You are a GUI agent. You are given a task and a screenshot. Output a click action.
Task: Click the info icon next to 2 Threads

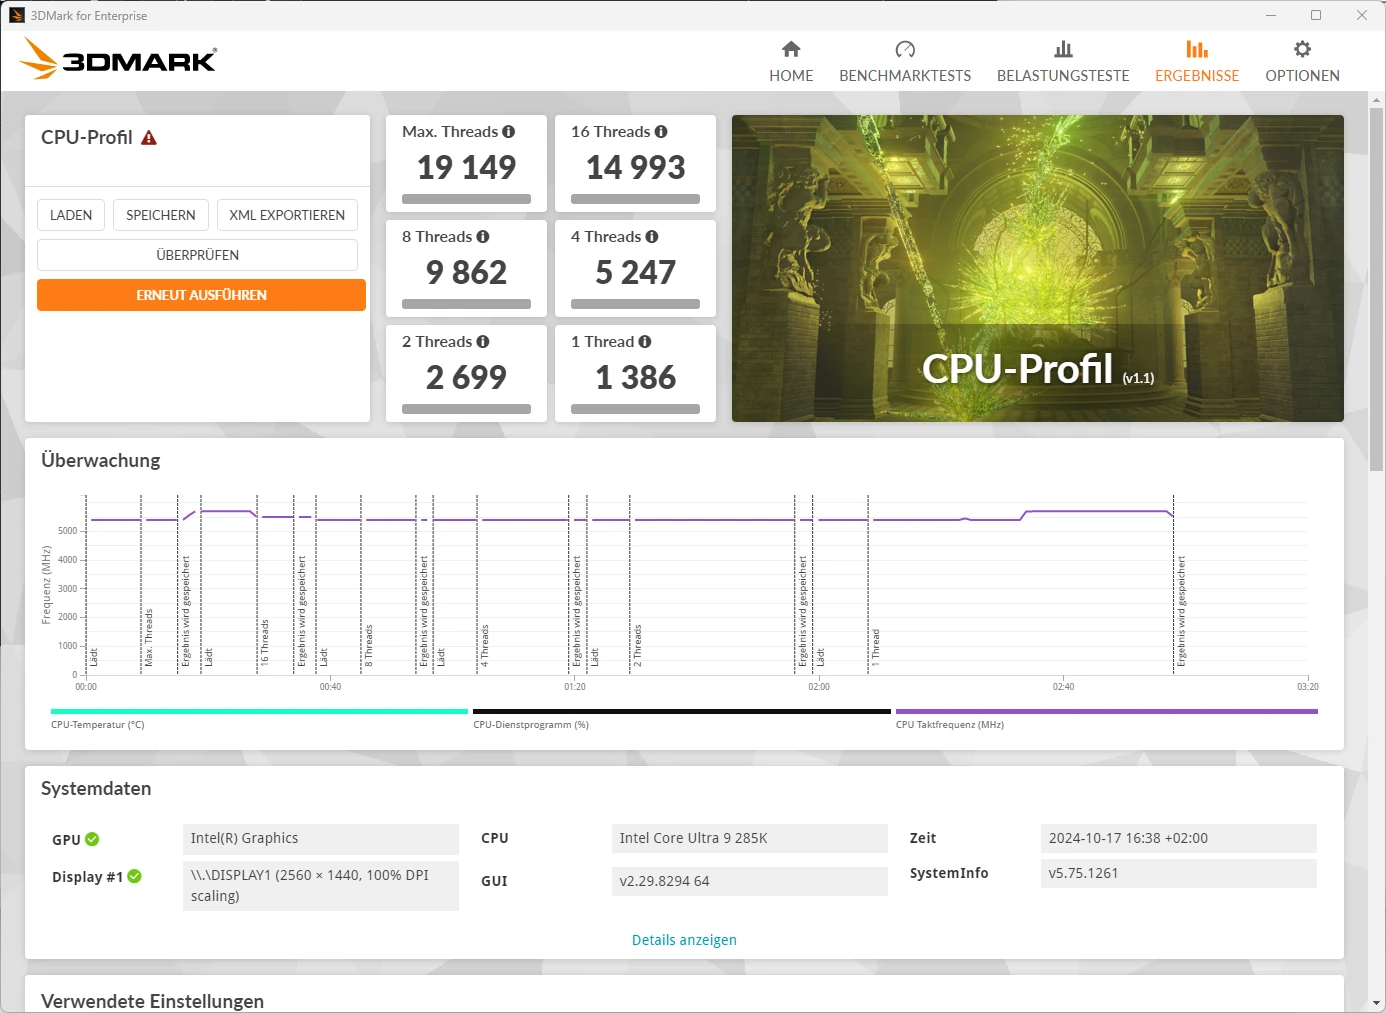[483, 342]
